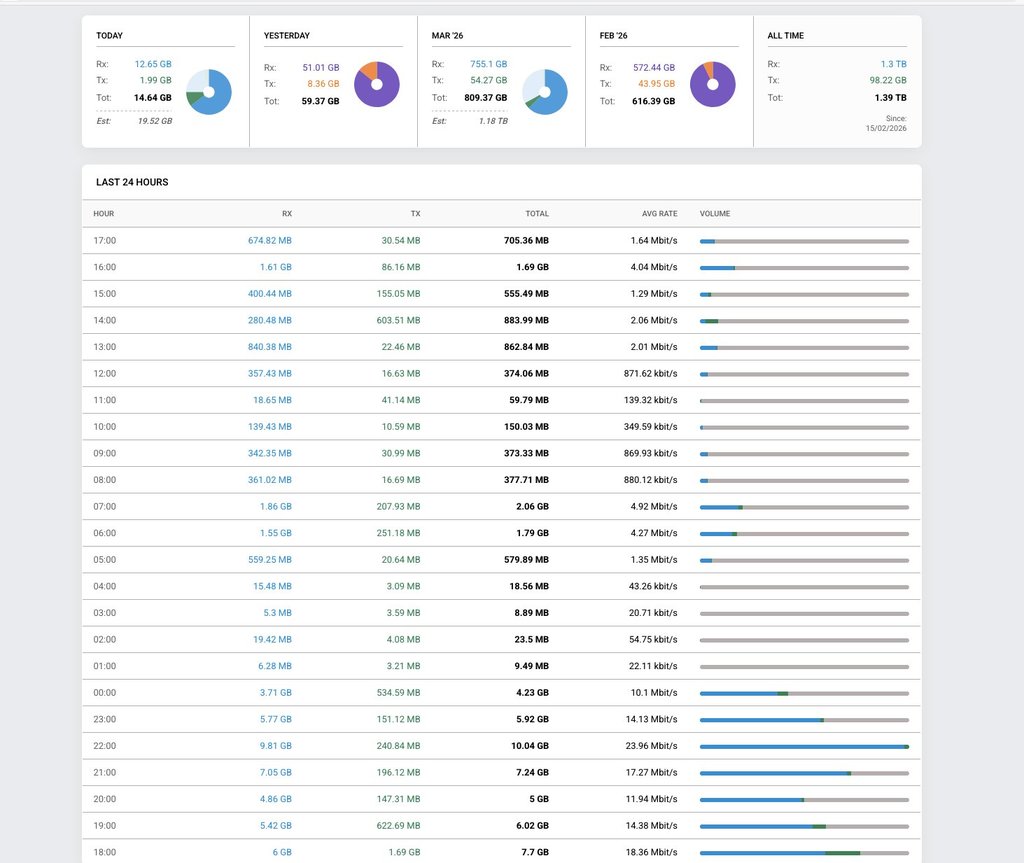The image size is (1024, 863).
Task: Select the TOTAL column header
Action: click(537, 214)
